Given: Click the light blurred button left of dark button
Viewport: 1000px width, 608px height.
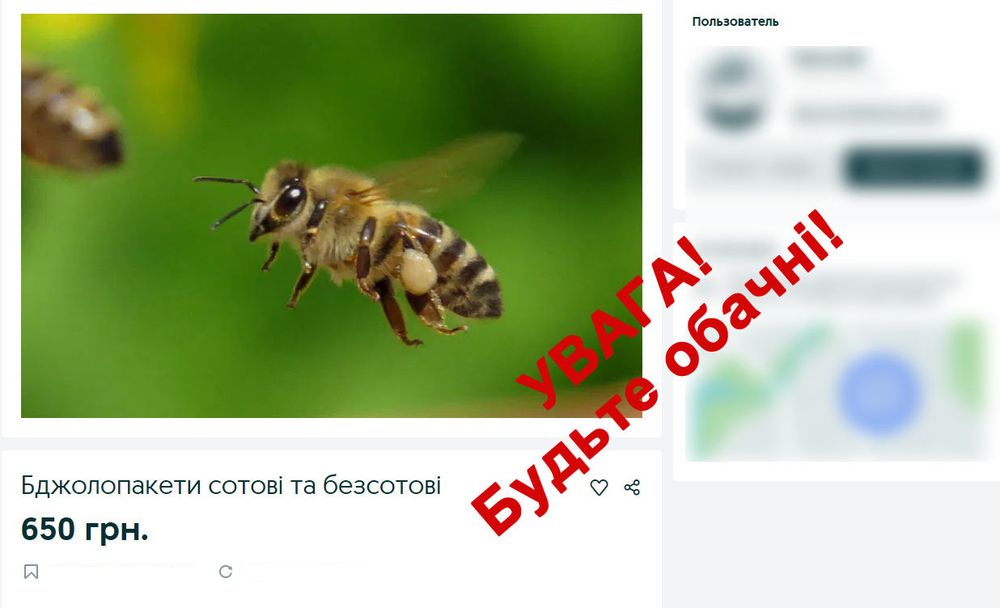Looking at the screenshot, I should click(761, 168).
